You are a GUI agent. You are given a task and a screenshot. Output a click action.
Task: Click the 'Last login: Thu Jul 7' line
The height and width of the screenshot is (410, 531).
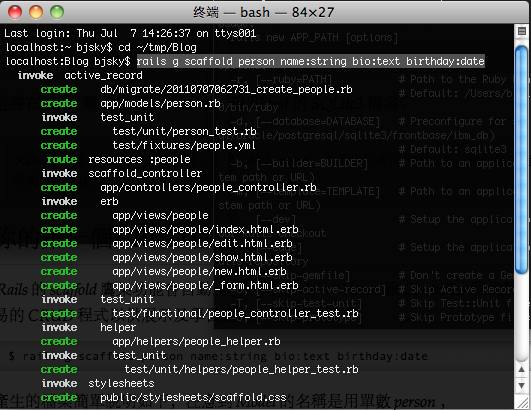pos(130,33)
